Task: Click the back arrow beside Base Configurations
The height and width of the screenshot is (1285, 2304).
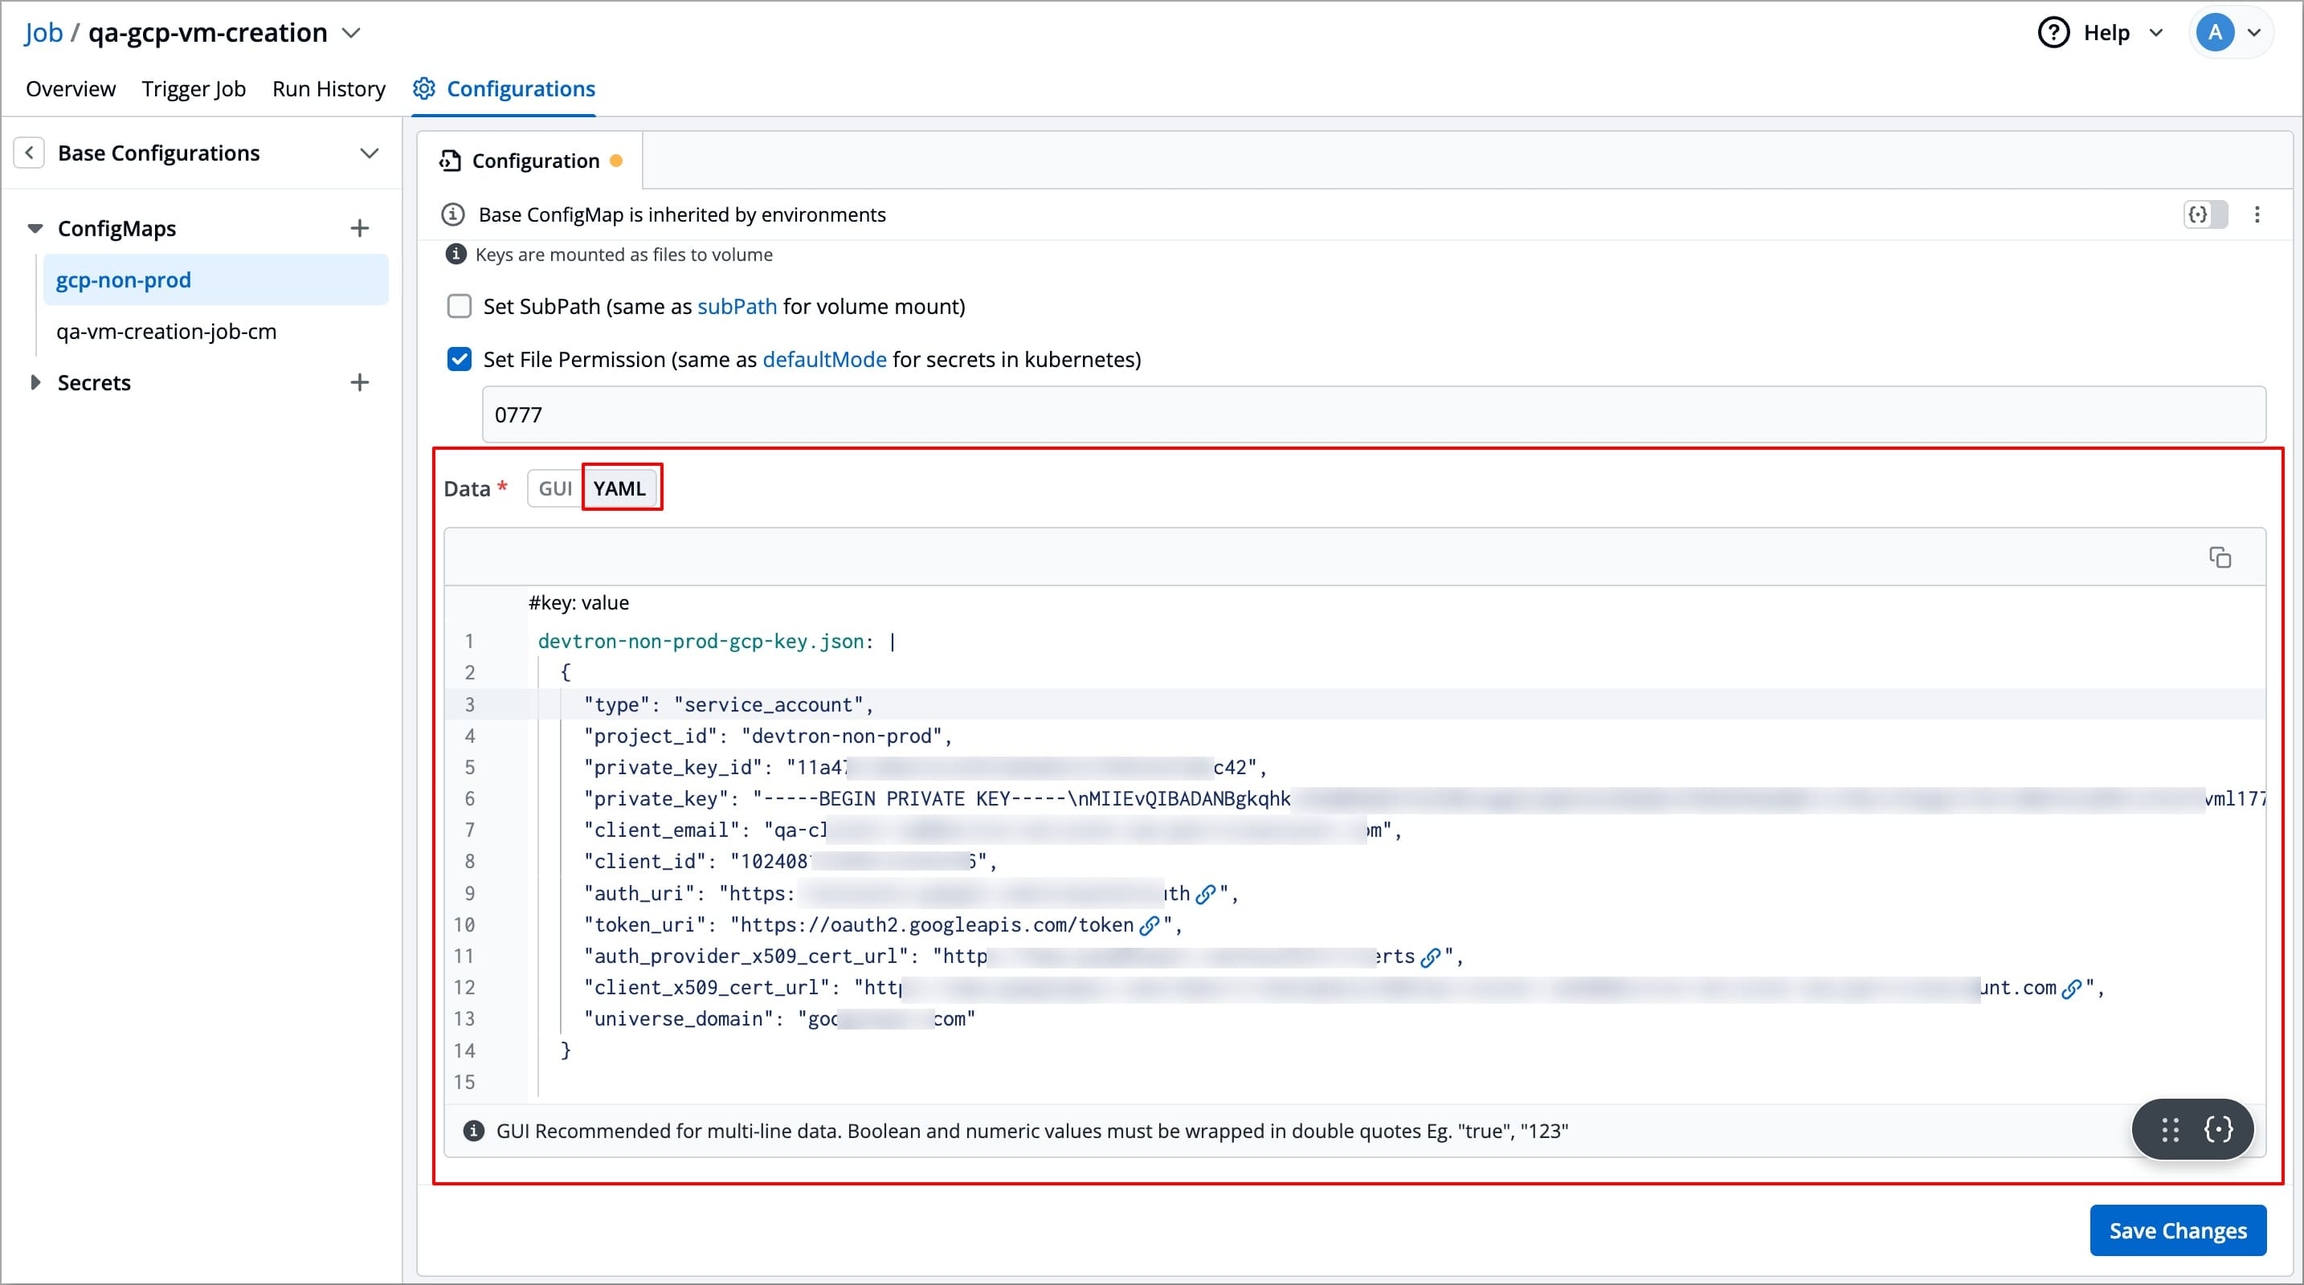Action: (x=29, y=153)
